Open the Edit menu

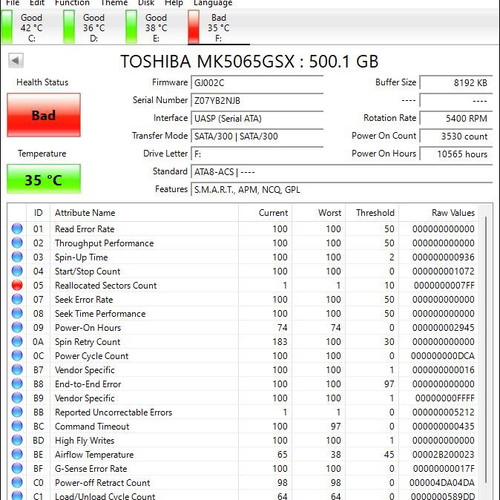37,3
